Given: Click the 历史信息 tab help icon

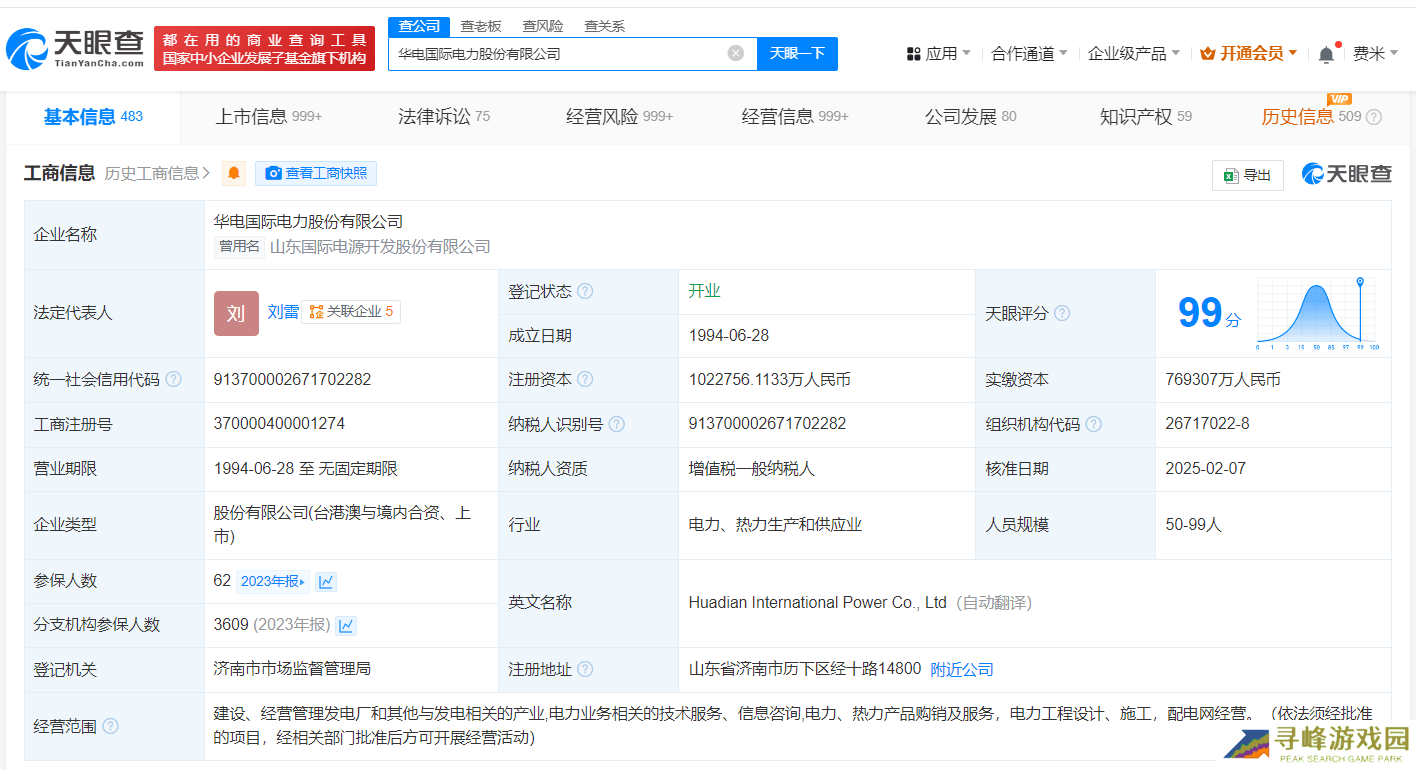Looking at the screenshot, I should (x=1374, y=117).
